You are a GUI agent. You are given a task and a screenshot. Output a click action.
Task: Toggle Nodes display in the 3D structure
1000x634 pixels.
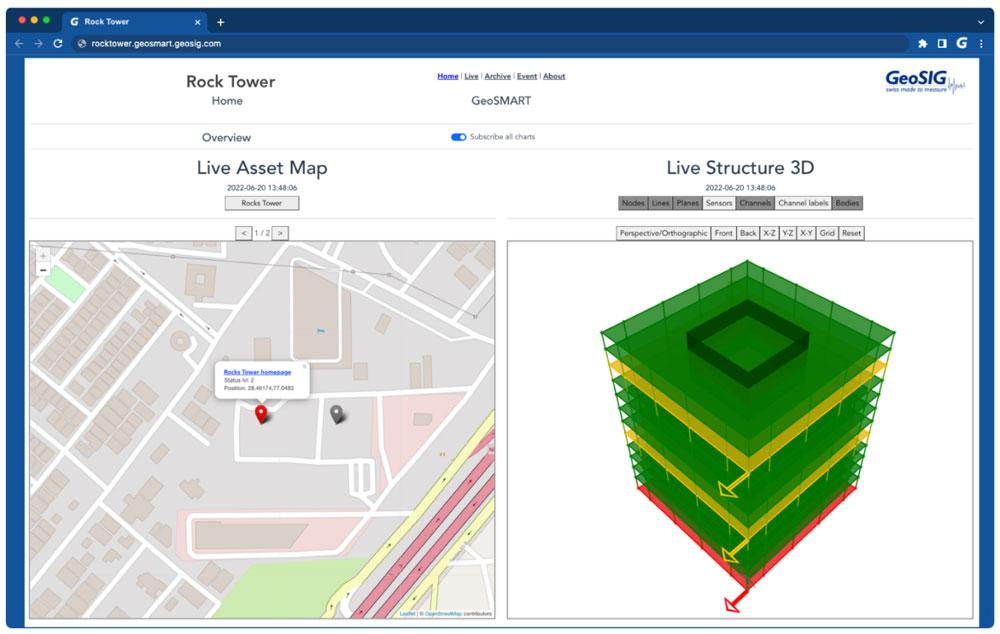[x=633, y=203]
